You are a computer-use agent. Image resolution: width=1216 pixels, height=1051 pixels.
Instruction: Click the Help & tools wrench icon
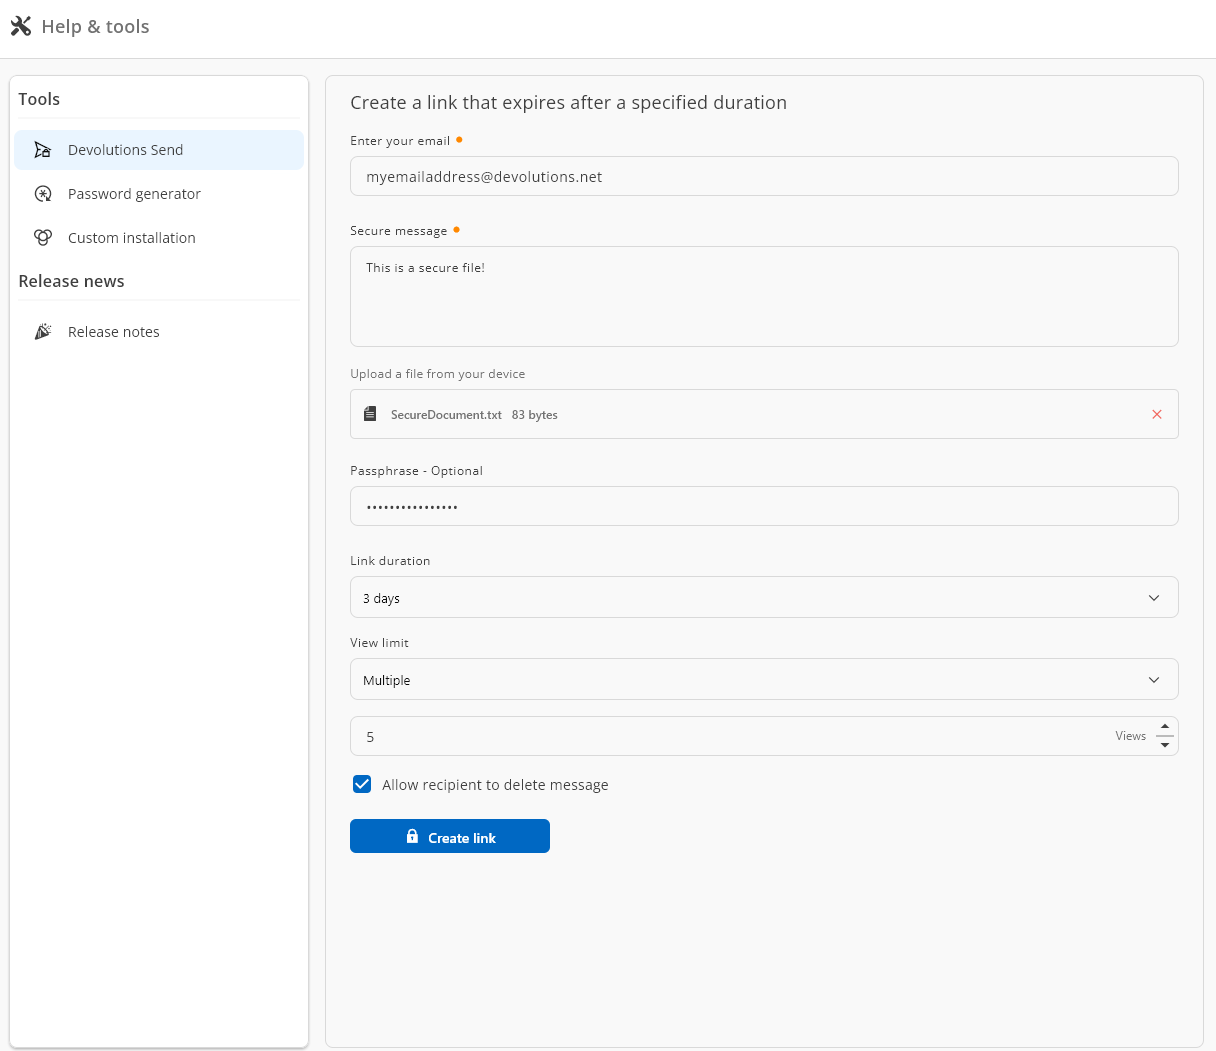pyautogui.click(x=21, y=26)
